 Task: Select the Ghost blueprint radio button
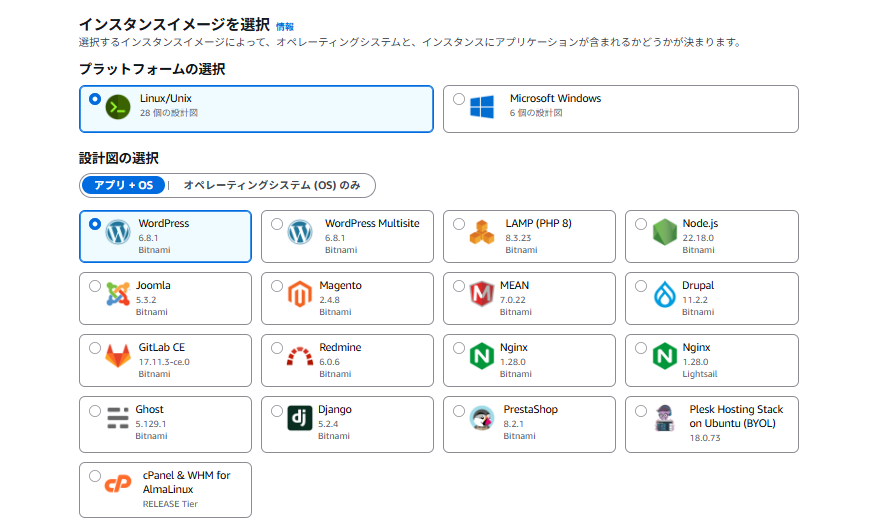tap(95, 410)
